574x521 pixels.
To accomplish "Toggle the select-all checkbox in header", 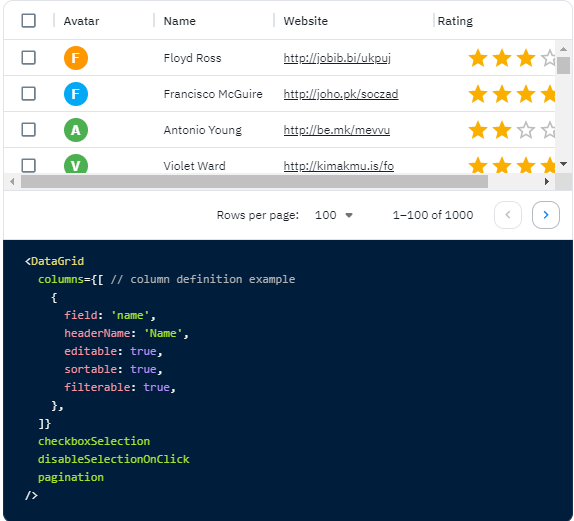I will 29,21.
